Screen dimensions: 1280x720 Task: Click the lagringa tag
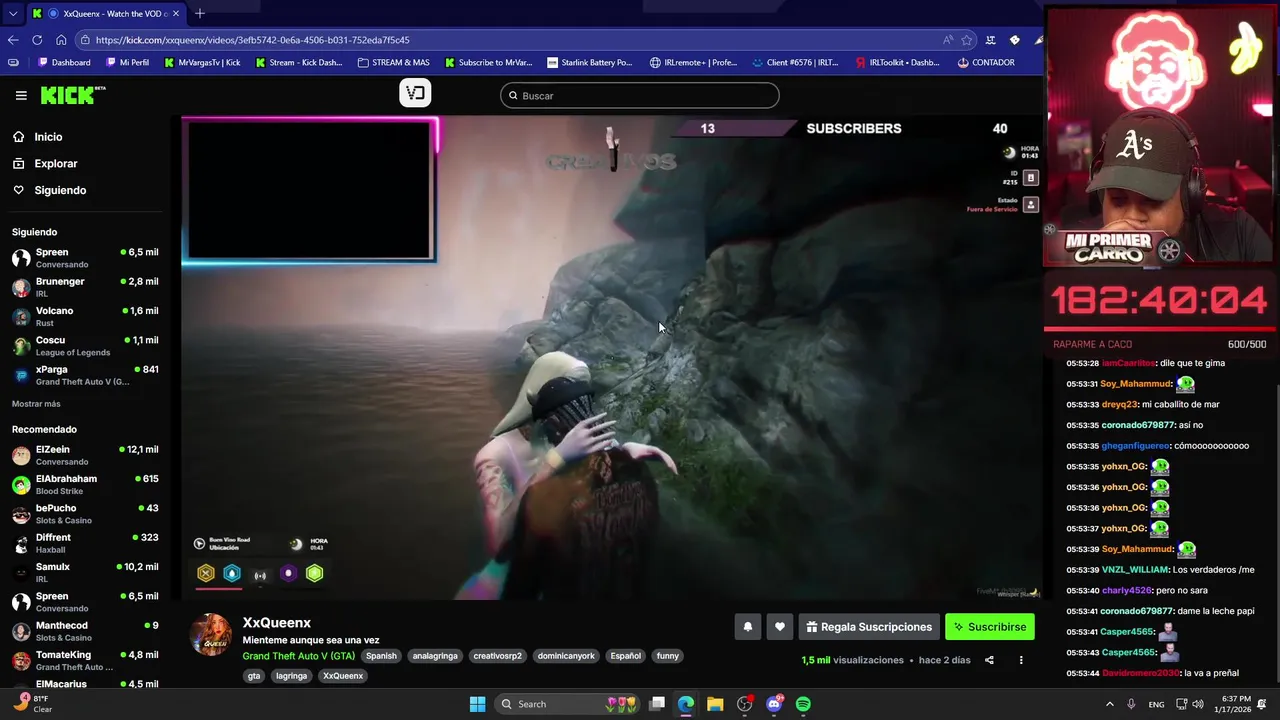291,676
